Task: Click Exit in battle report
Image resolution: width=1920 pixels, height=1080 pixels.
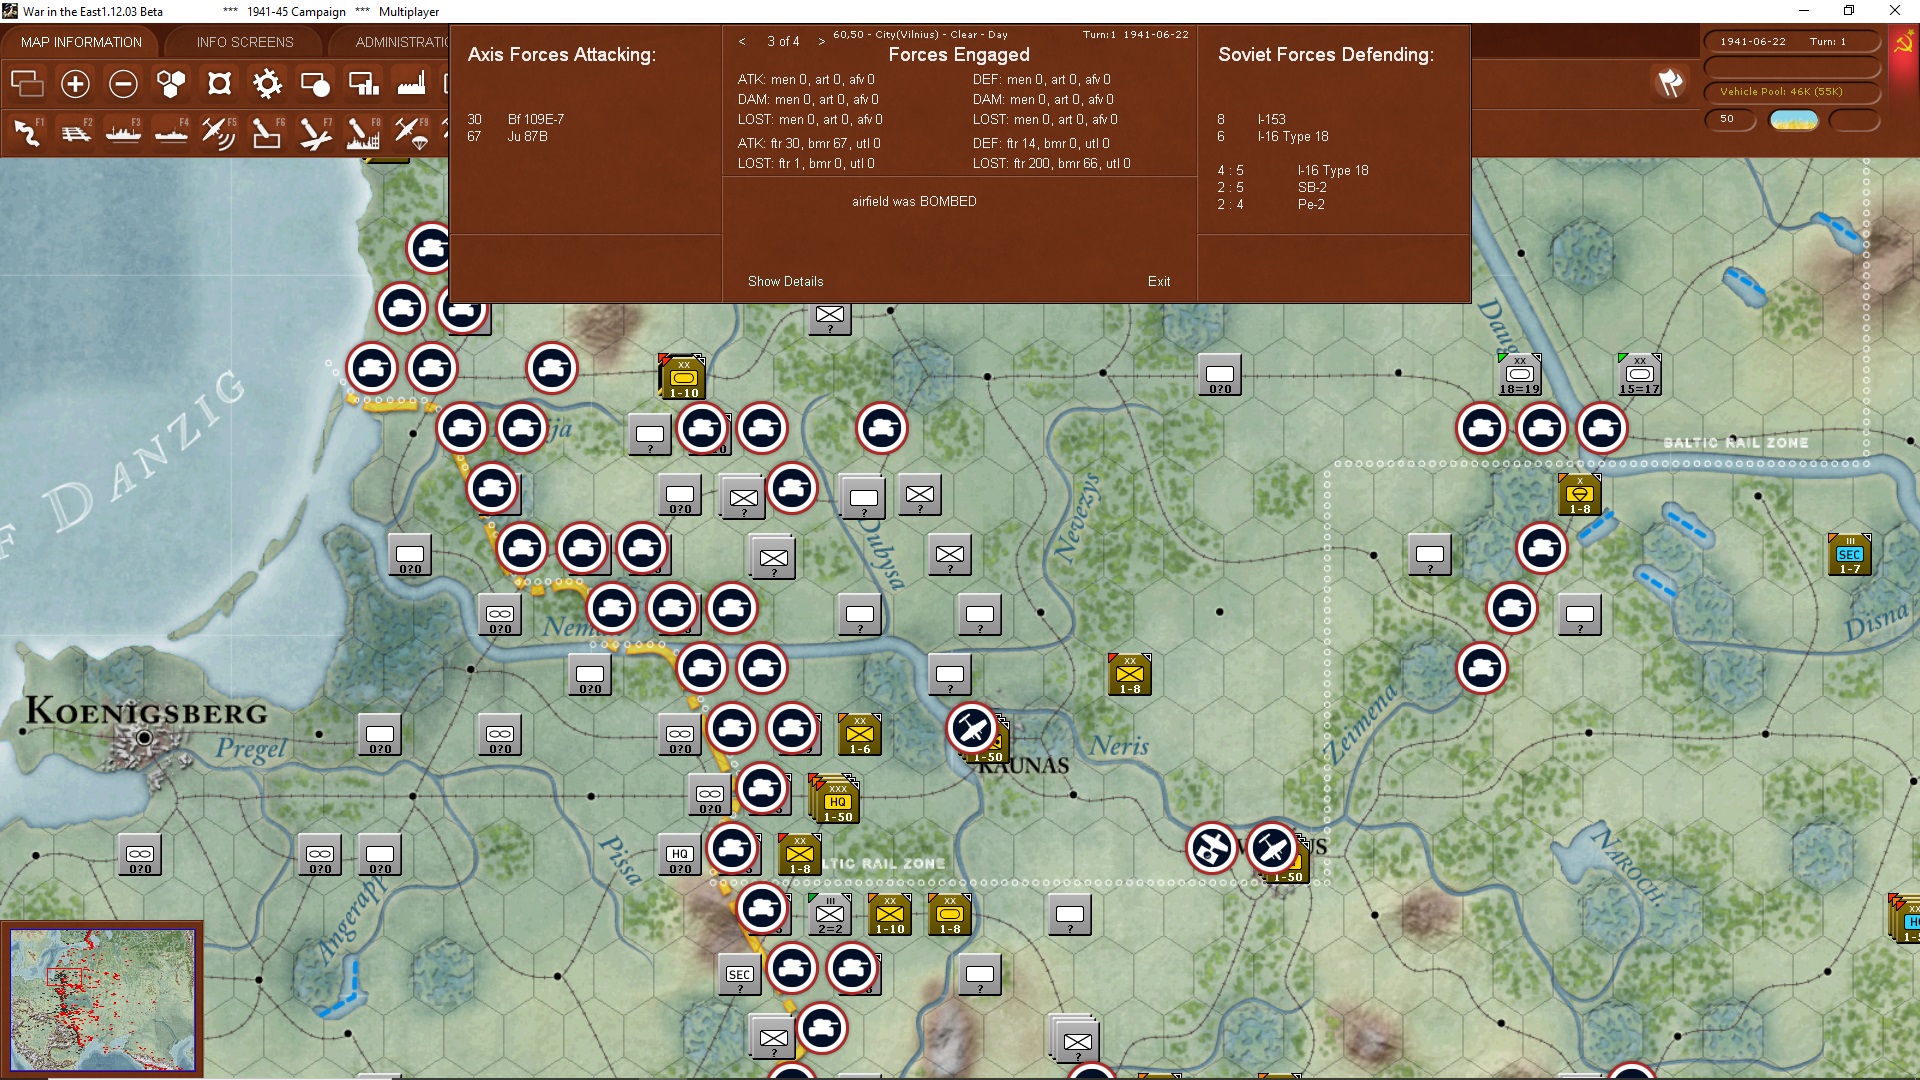Action: point(1159,282)
